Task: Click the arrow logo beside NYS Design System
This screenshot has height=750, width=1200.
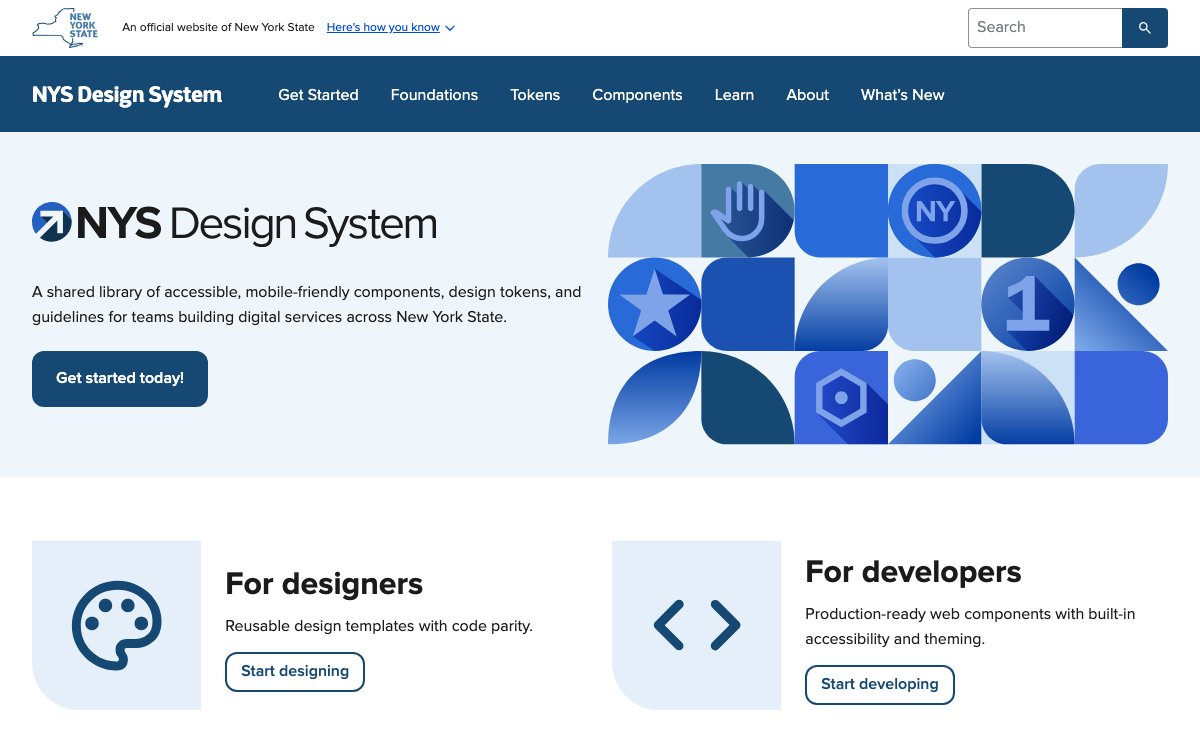Action: (51, 222)
